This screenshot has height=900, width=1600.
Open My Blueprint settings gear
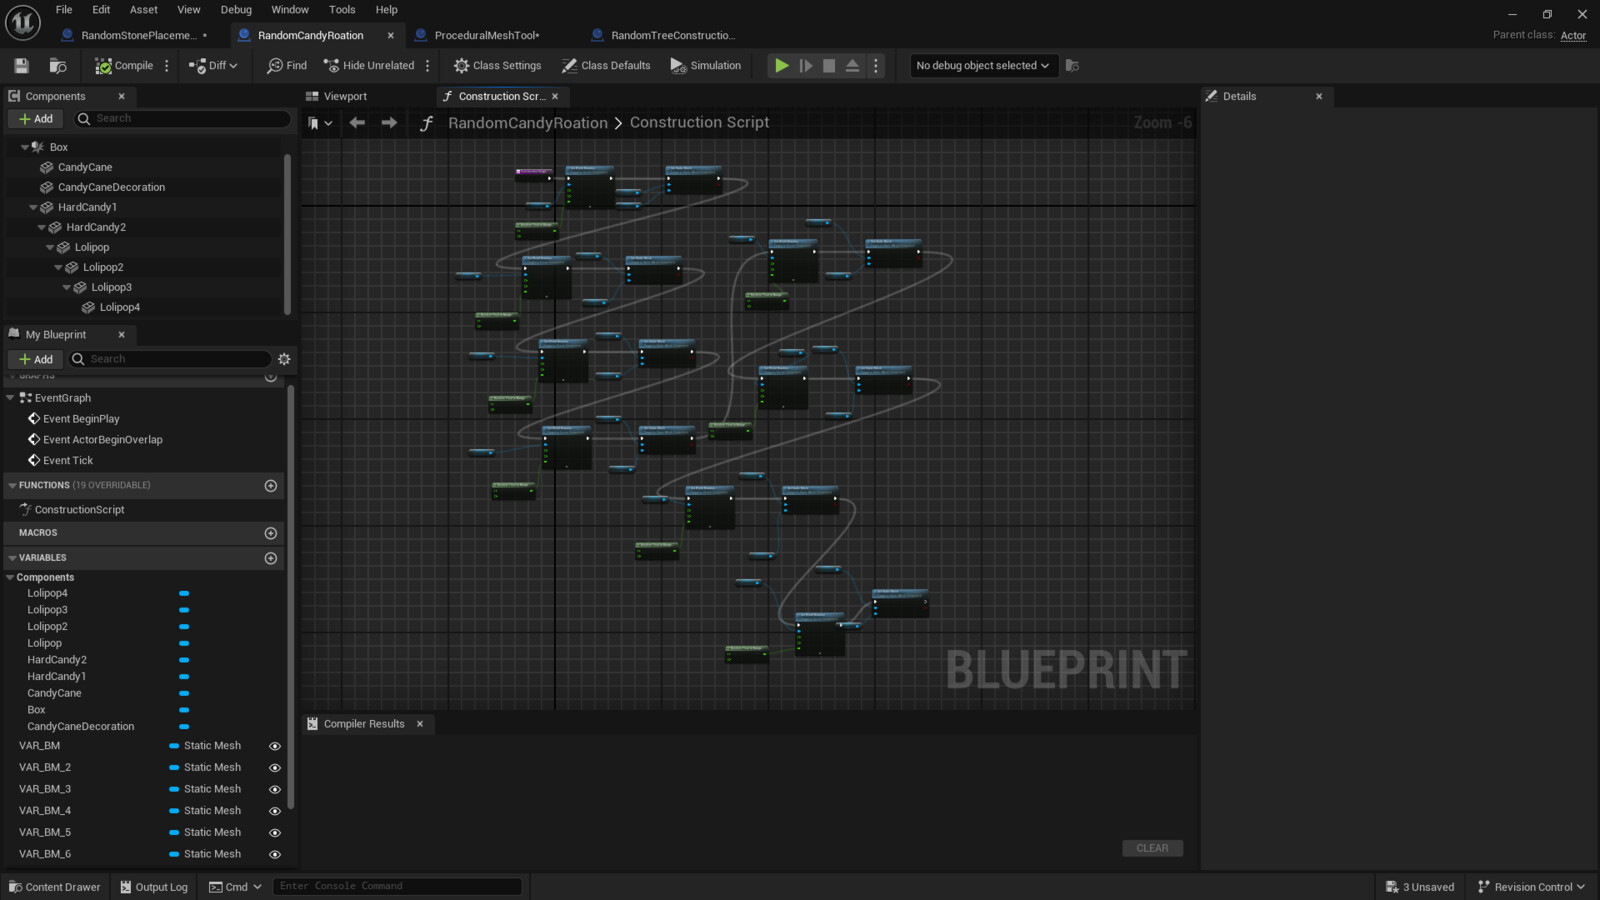click(284, 360)
